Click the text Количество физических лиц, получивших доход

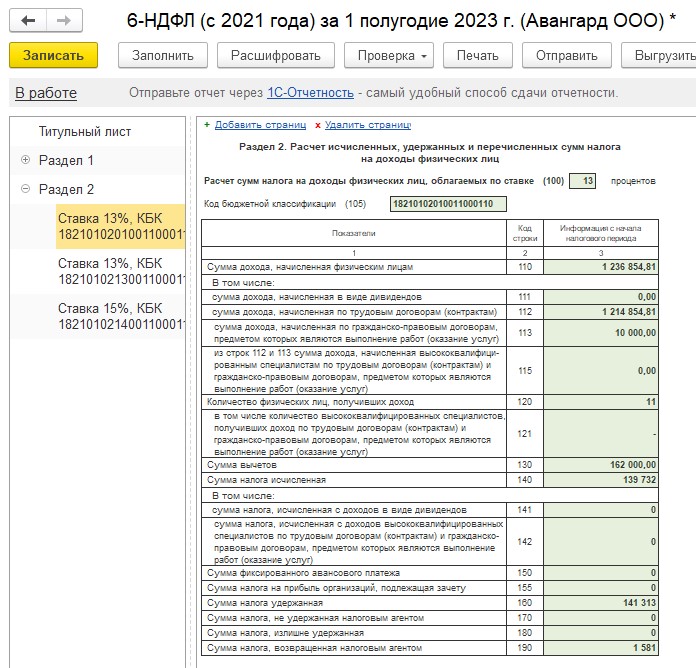[310, 402]
